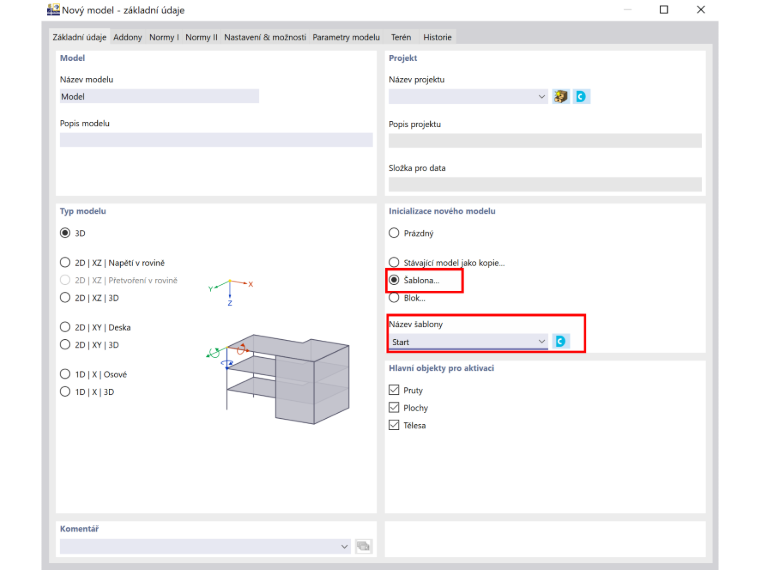
Task: Open the Komentář dropdown
Action: 205,546
